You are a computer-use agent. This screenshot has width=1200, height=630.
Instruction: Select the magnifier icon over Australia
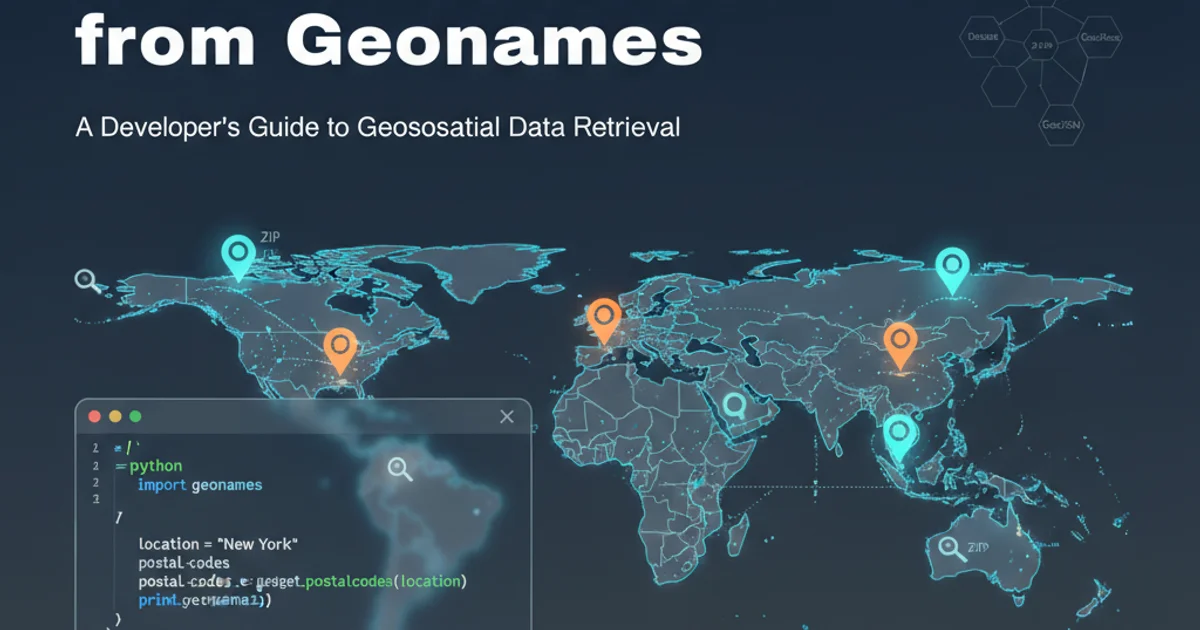949,548
